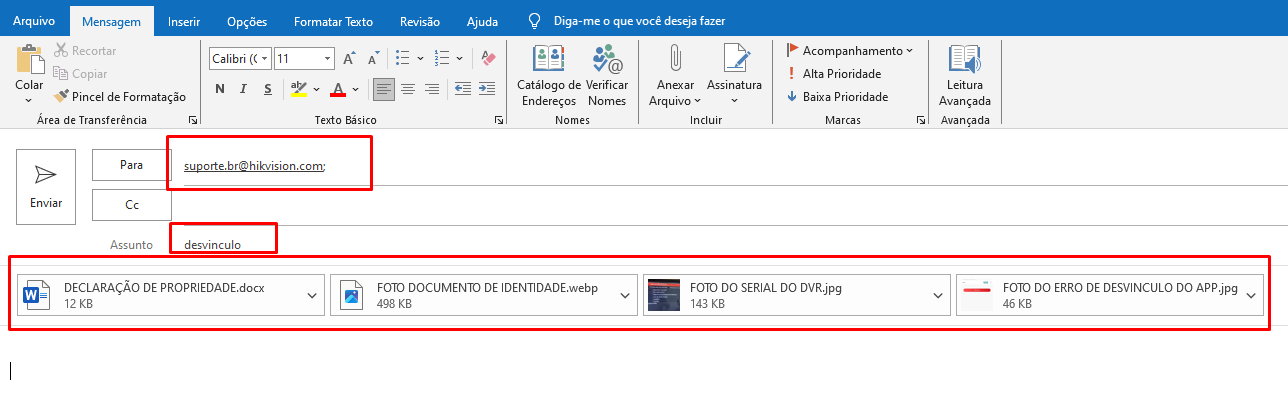Click the Pincel de Formatação brush
The height and width of the screenshot is (414, 1288).
[x=121, y=97]
